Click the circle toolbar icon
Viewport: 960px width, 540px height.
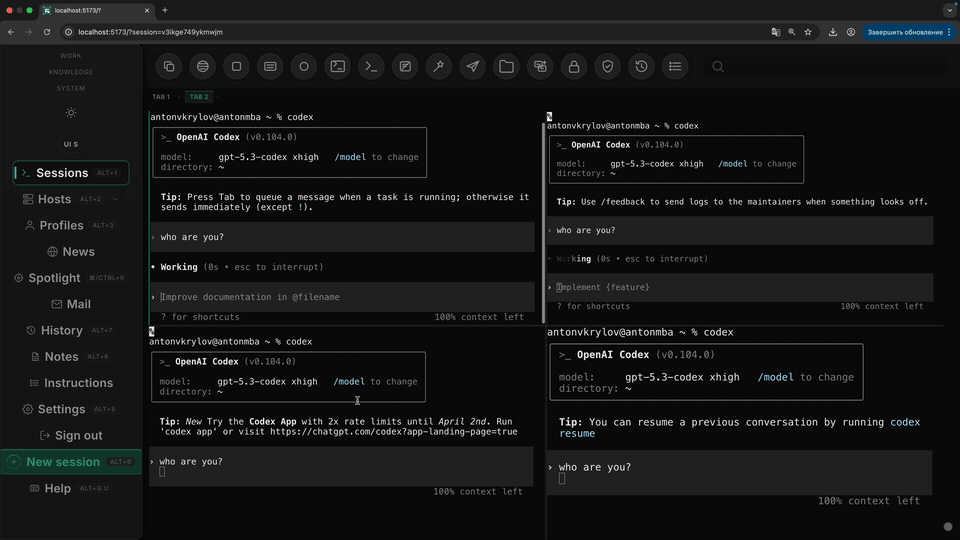304,66
